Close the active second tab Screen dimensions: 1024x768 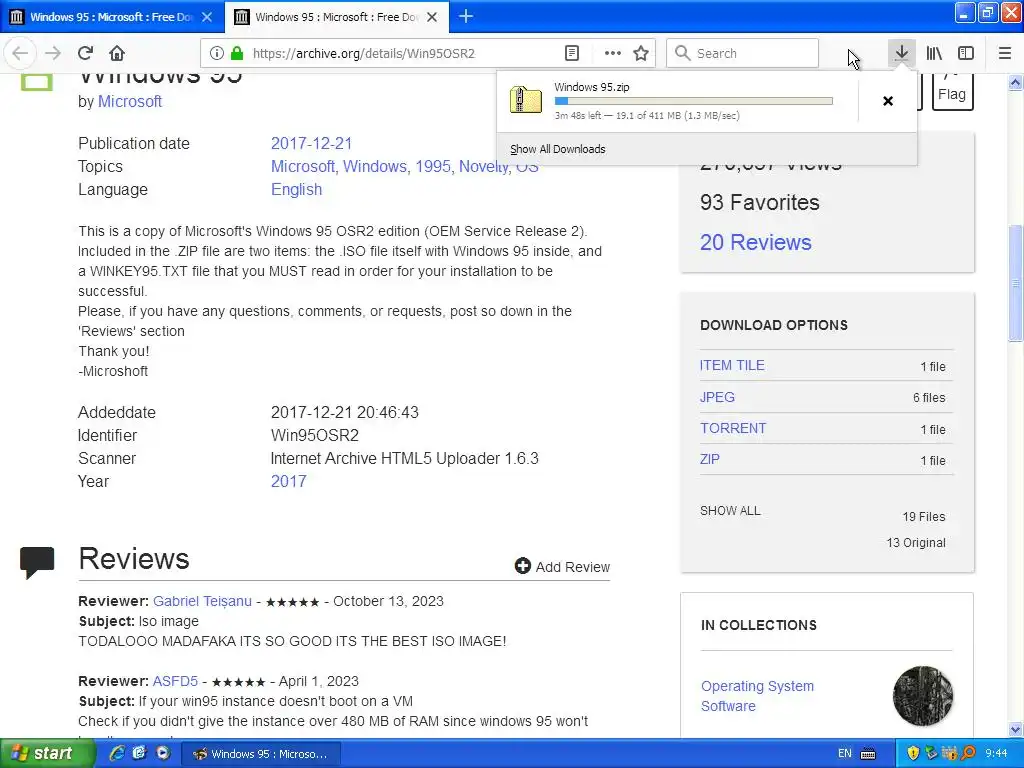pyautogui.click(x=432, y=17)
